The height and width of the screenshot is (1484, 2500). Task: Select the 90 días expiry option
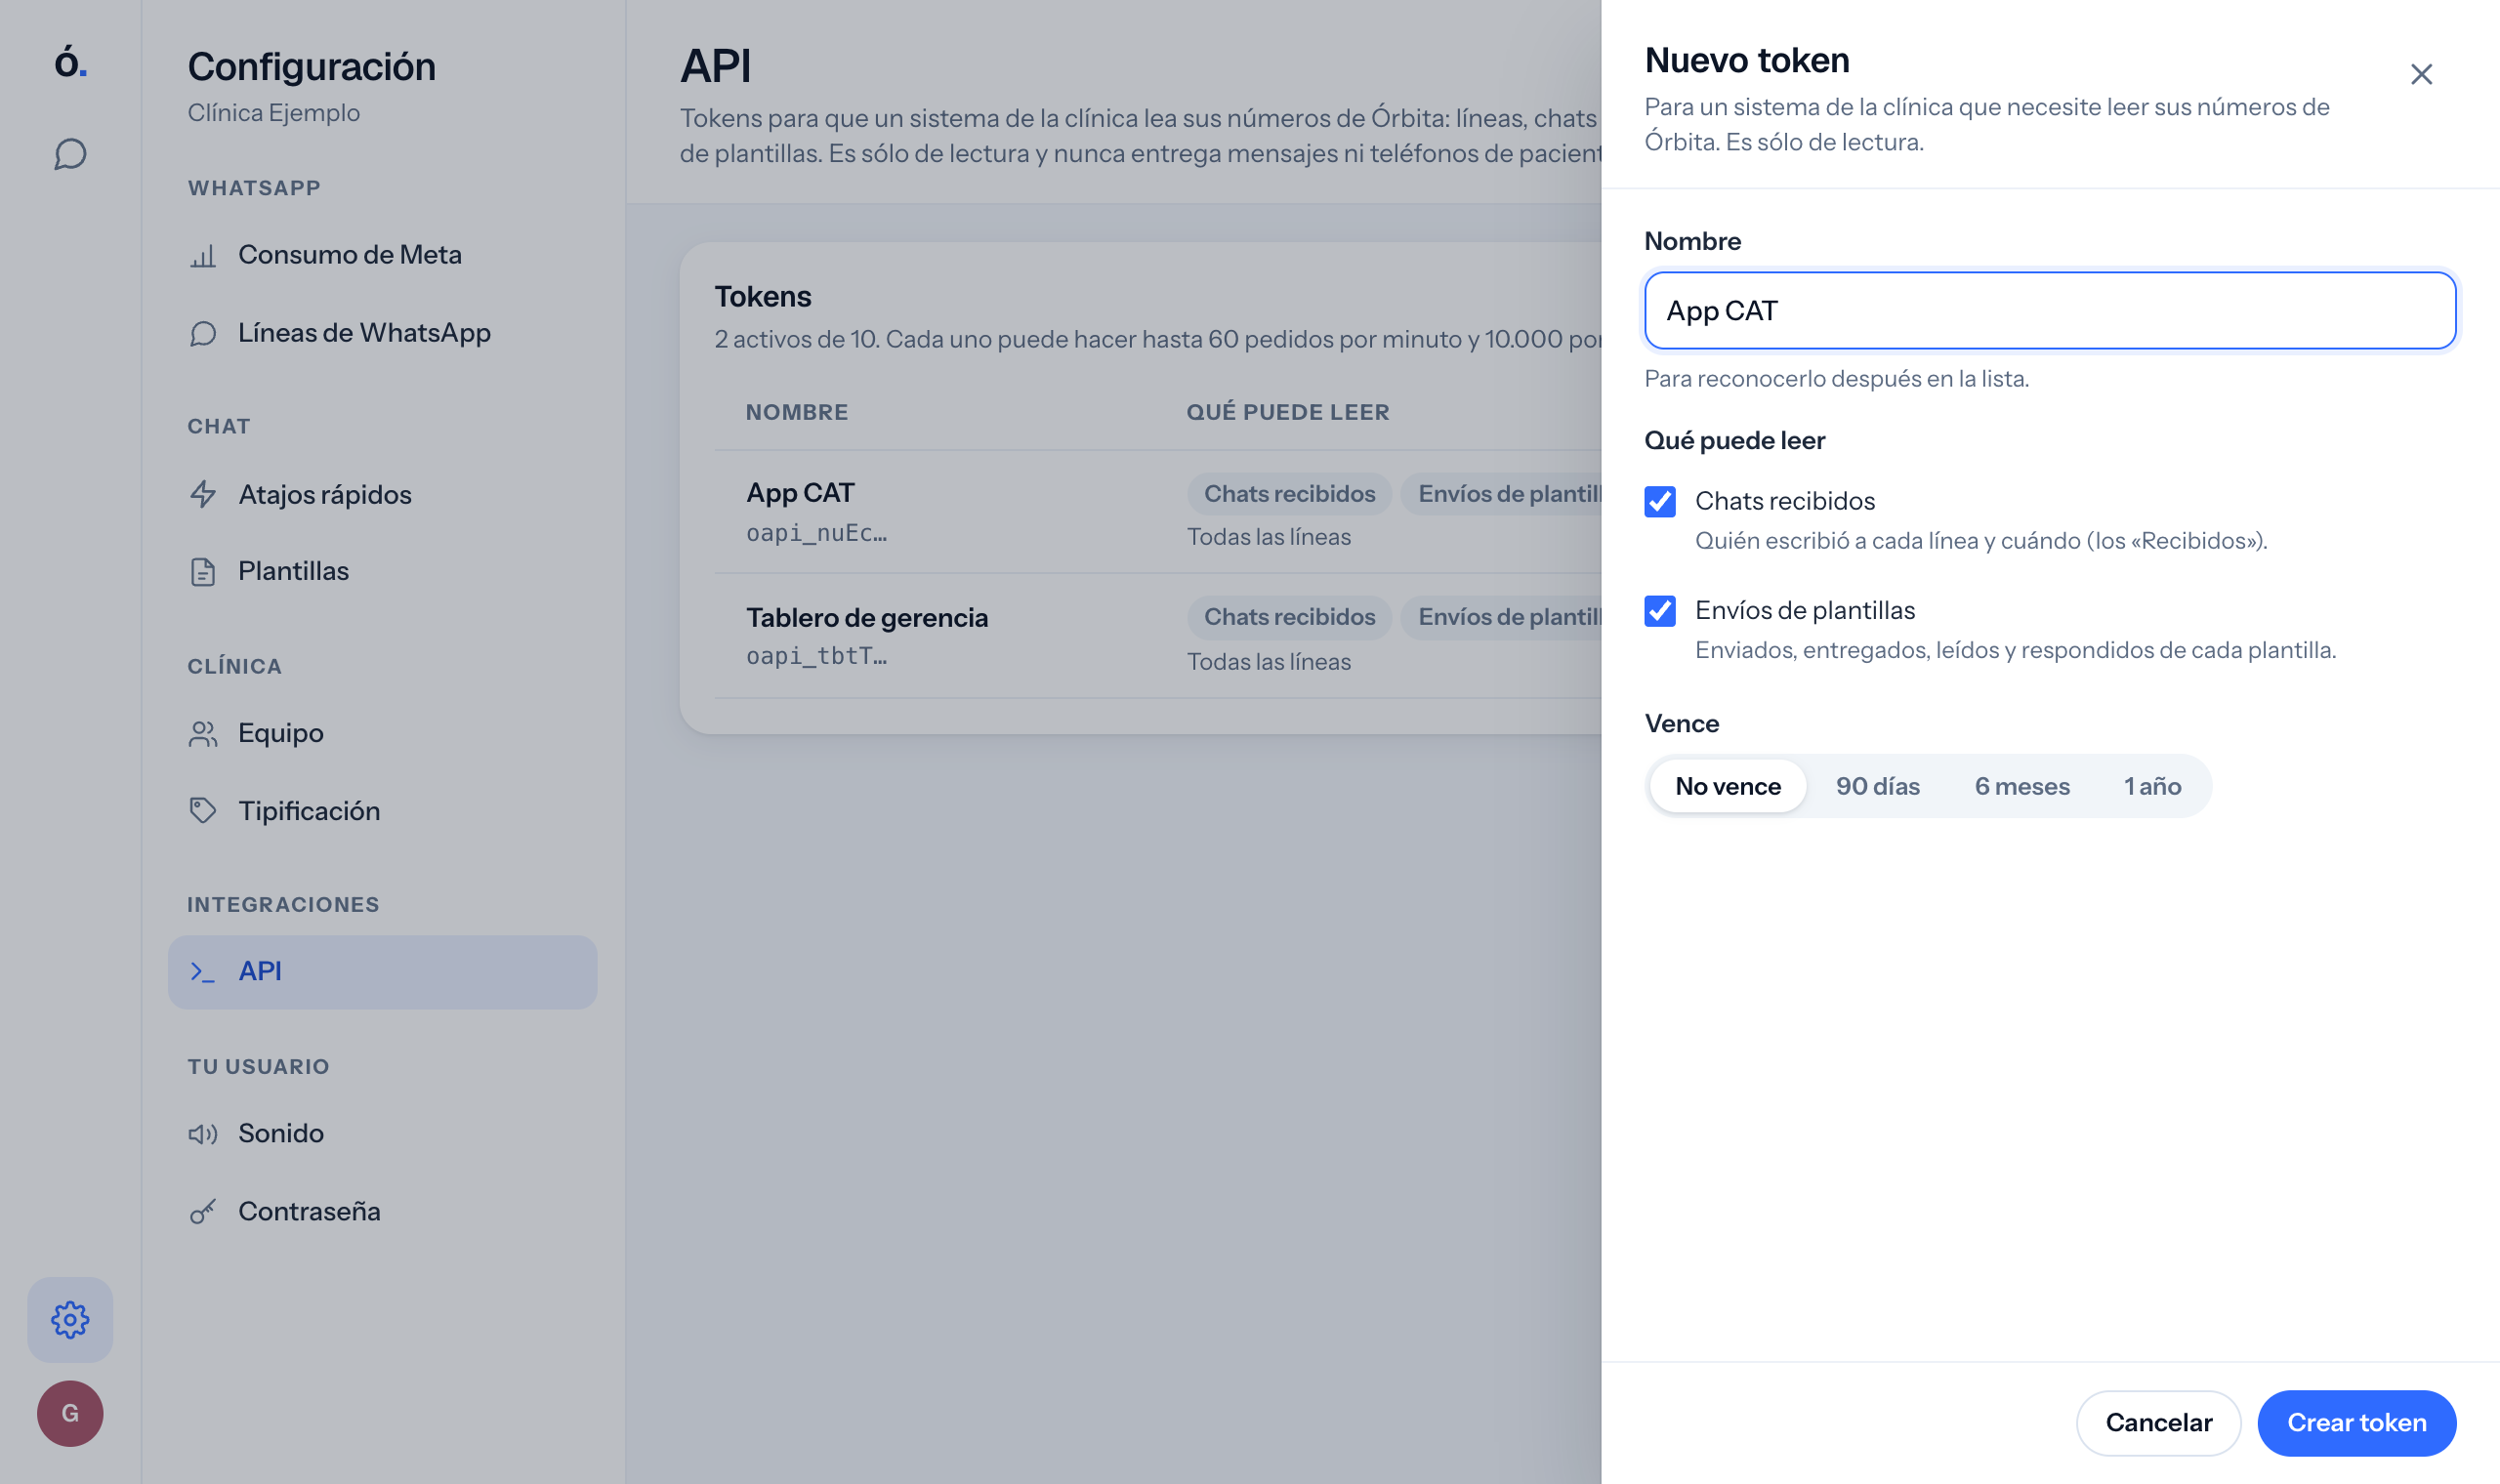pos(1877,786)
